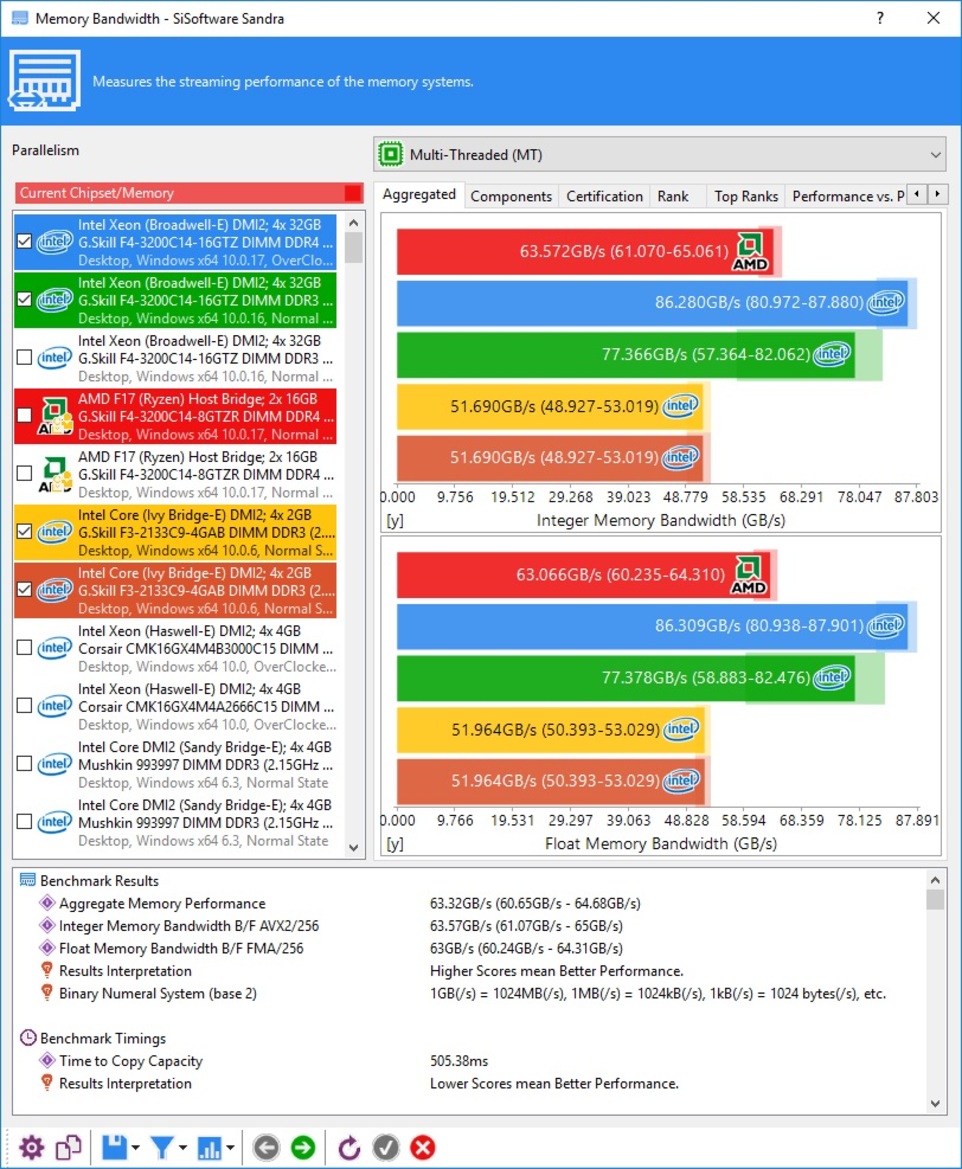Click the app icon in the title bar
The height and width of the screenshot is (1169, 962).
(19, 18)
